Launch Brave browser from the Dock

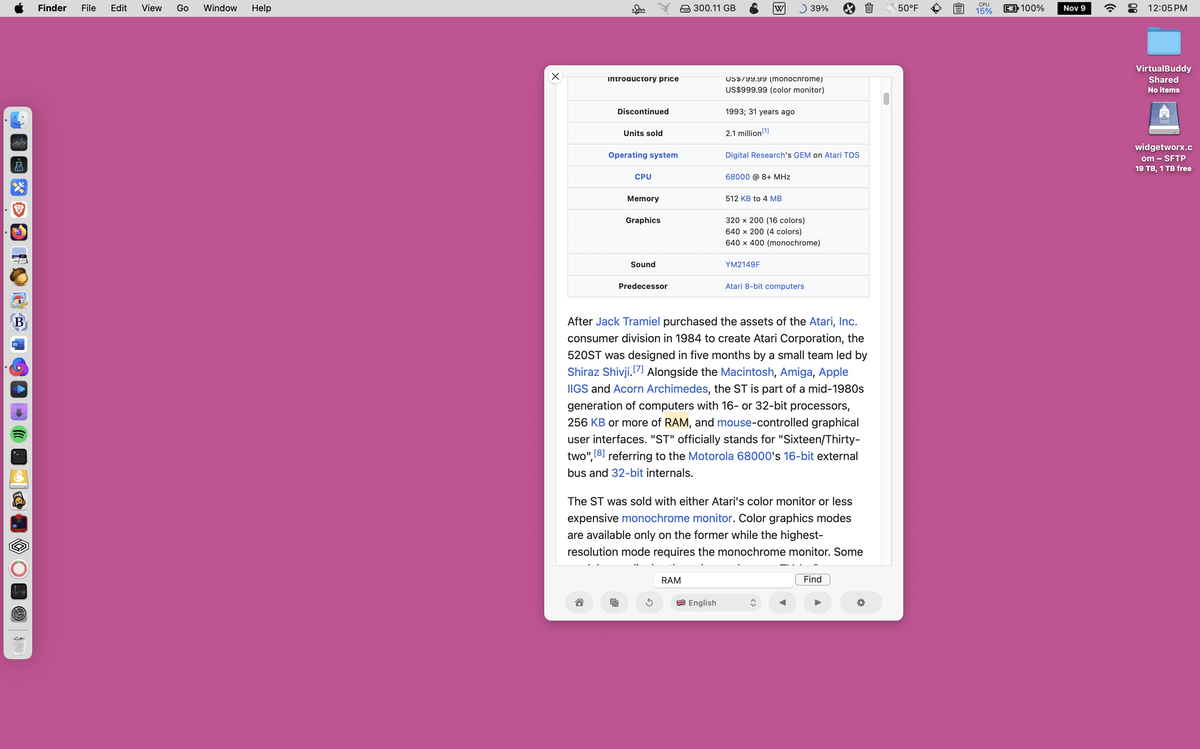(x=19, y=210)
